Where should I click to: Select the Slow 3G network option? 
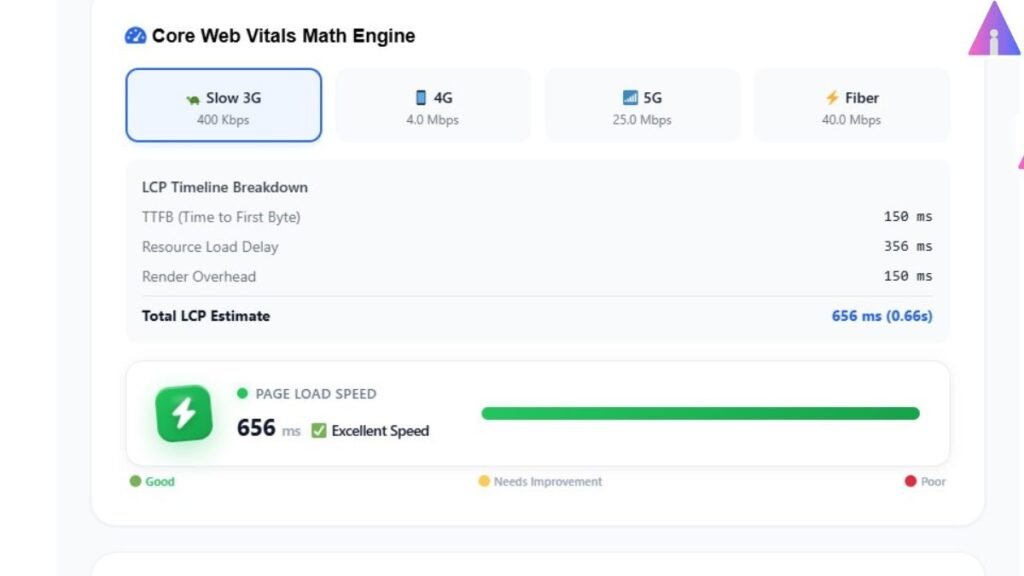(x=223, y=105)
